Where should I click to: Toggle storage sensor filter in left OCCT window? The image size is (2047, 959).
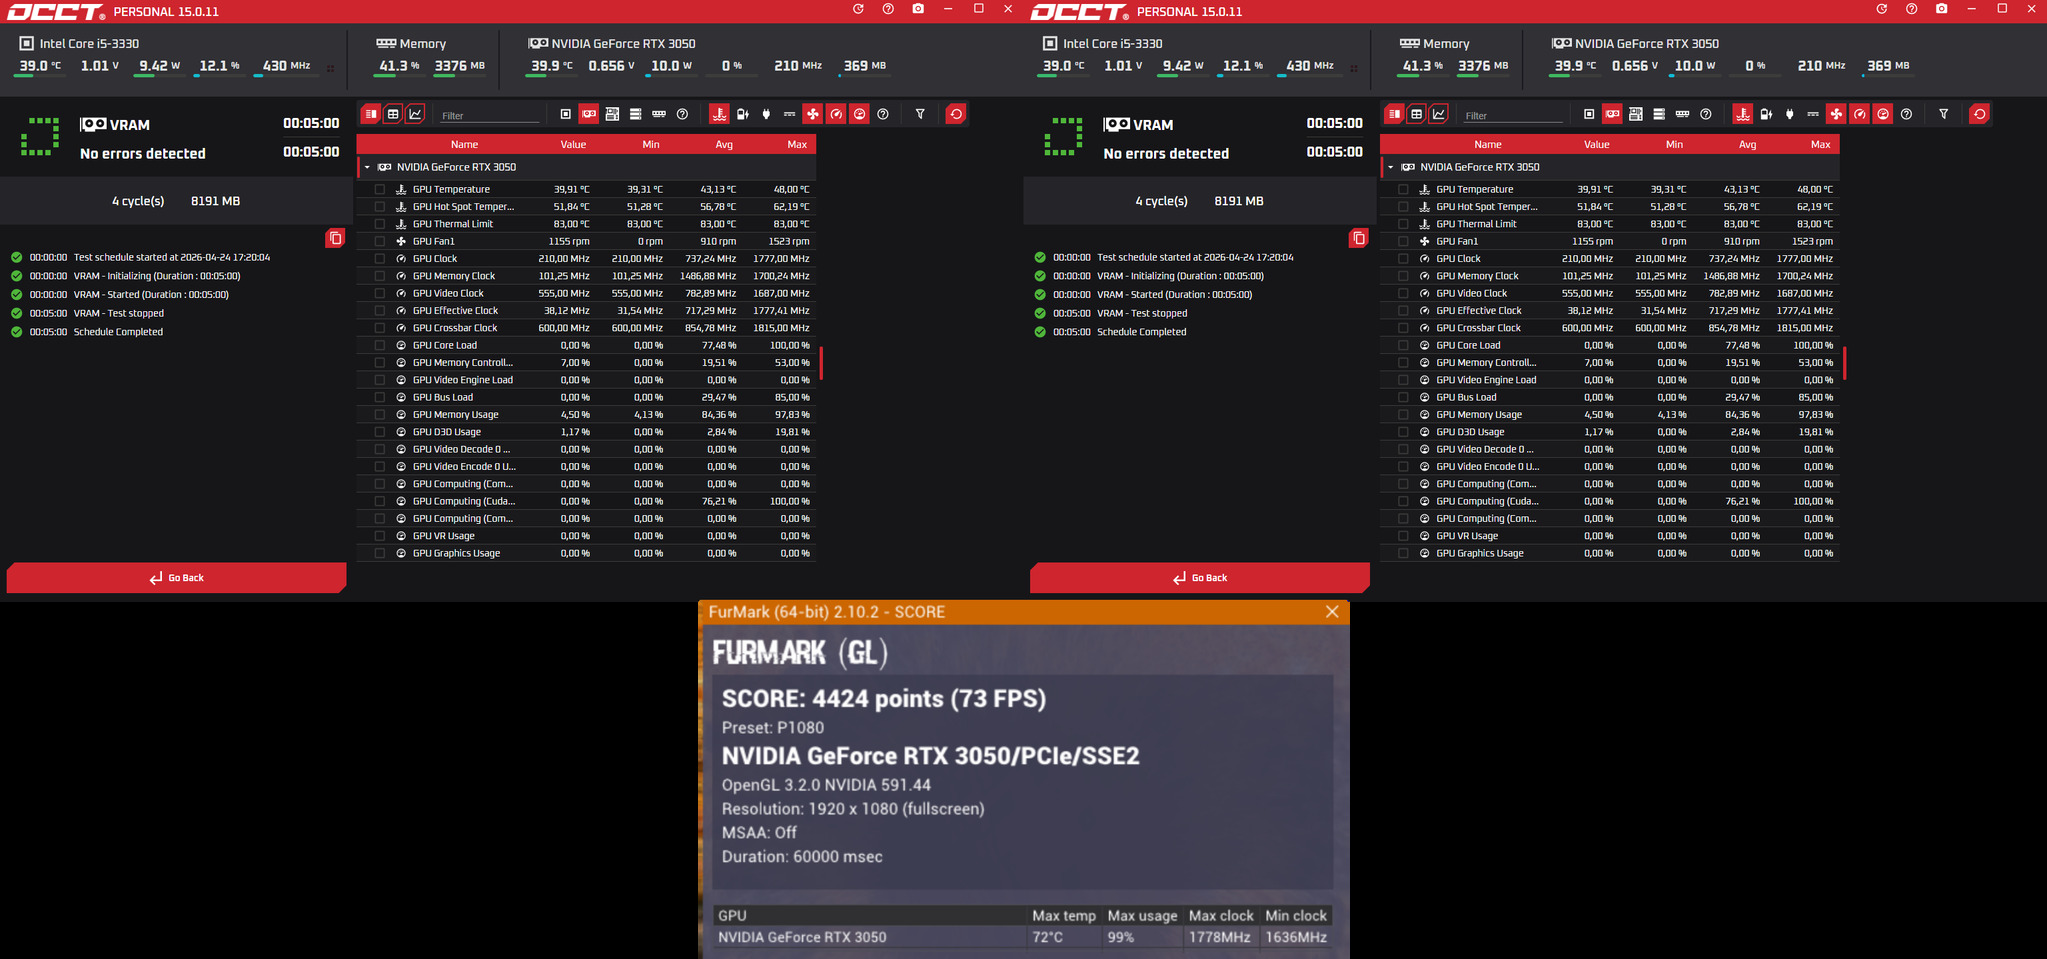(635, 114)
